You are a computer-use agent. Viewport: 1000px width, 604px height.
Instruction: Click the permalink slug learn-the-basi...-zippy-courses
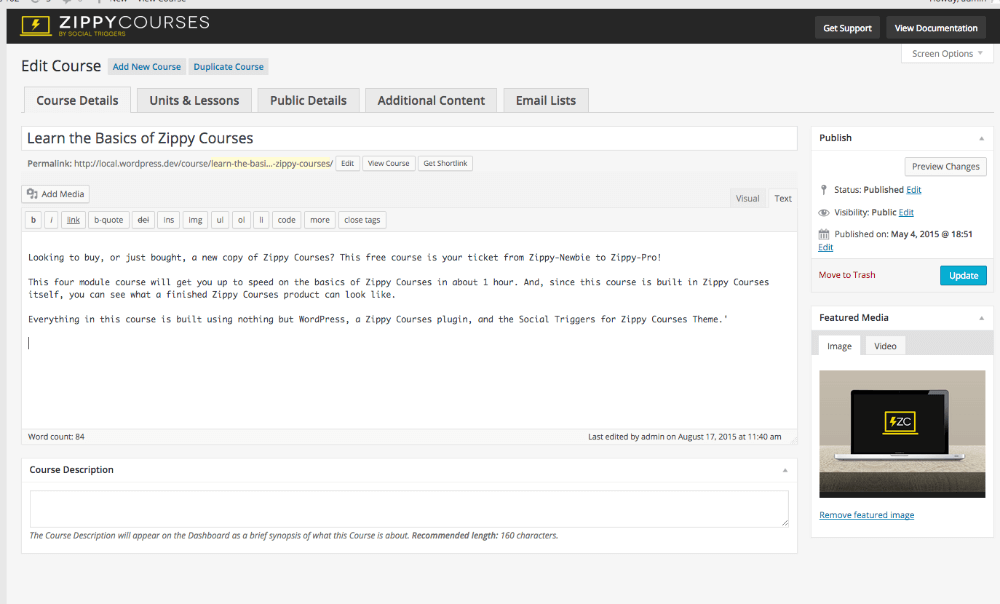pos(271,163)
